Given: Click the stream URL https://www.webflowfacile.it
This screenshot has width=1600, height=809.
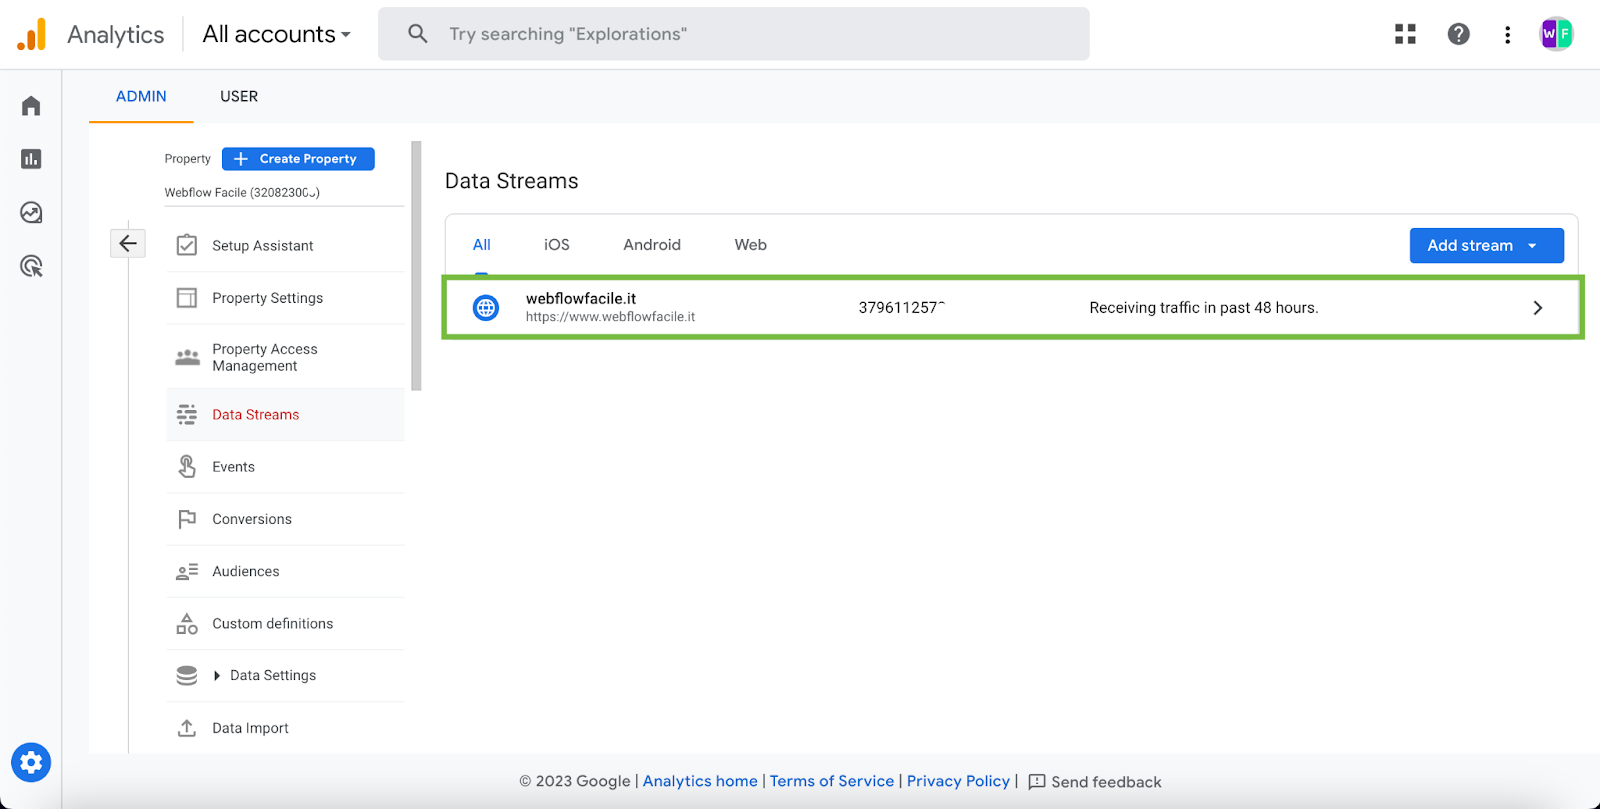Looking at the screenshot, I should click(610, 317).
